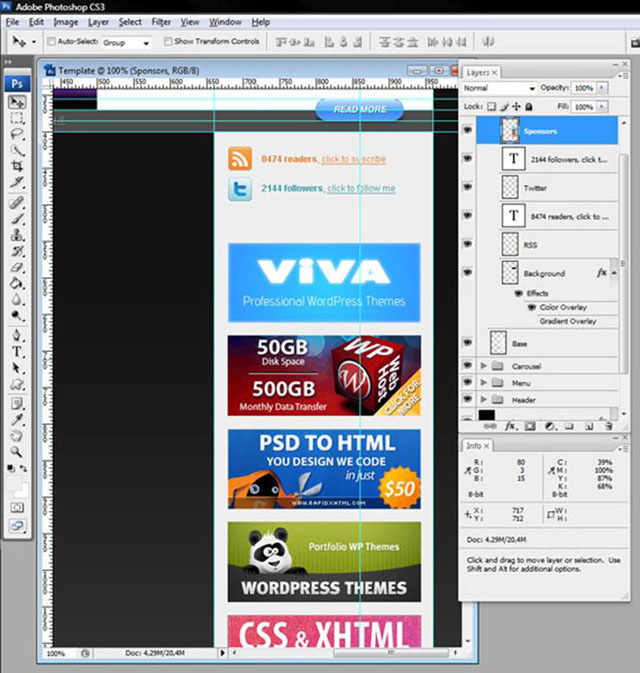
Task: Click the 'click to subscribe' link
Action: (x=354, y=159)
